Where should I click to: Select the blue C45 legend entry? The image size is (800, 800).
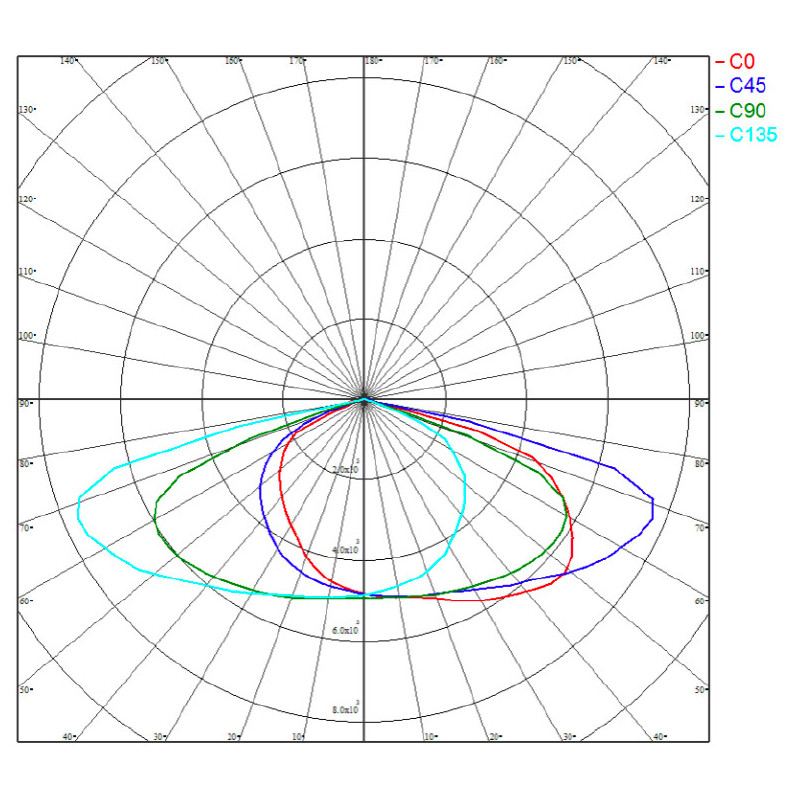(741, 86)
